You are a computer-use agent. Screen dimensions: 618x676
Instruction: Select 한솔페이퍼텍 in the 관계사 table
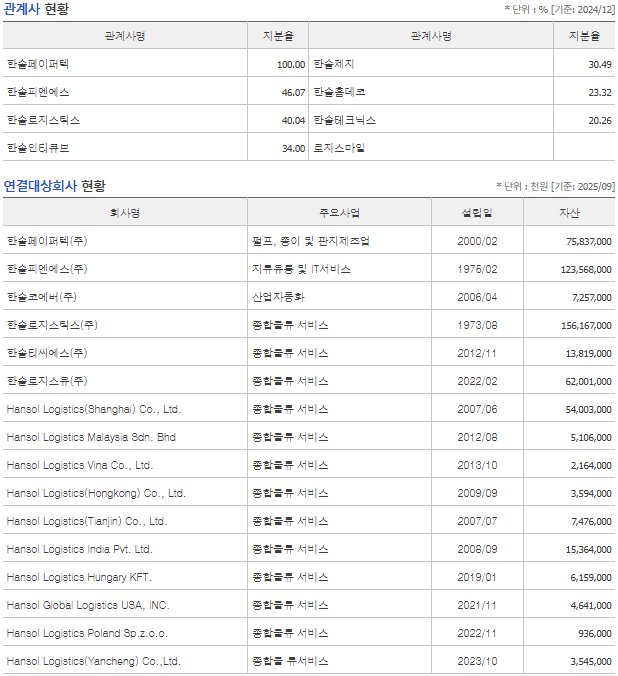(38, 64)
